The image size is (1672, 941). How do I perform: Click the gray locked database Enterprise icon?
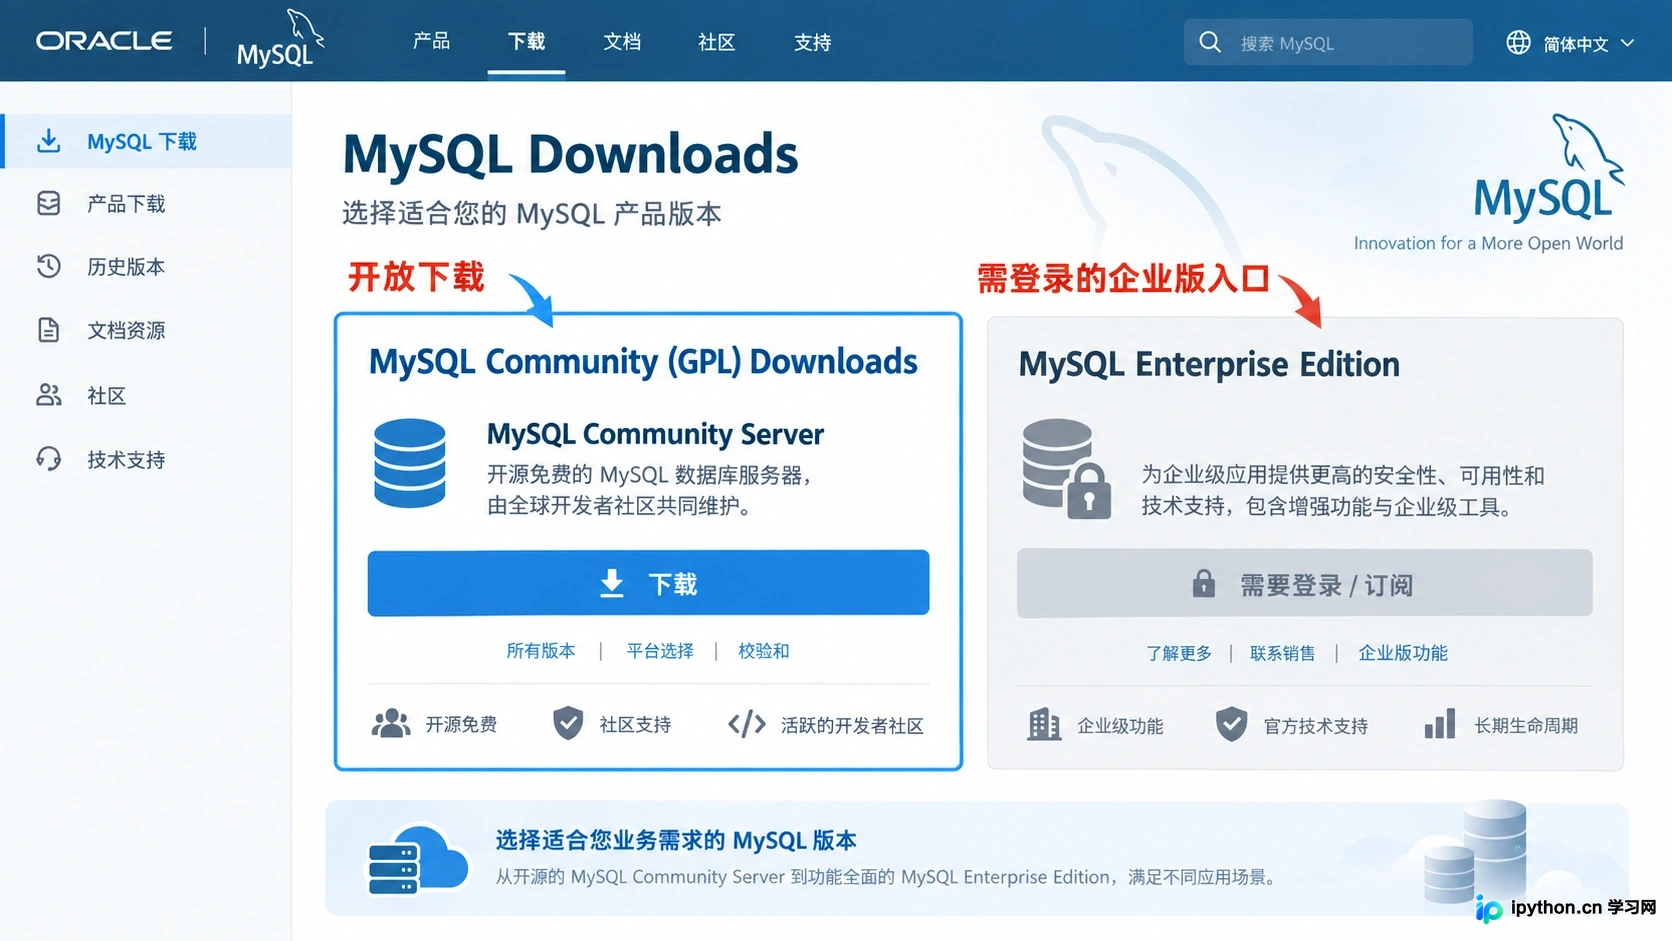(x=1066, y=469)
